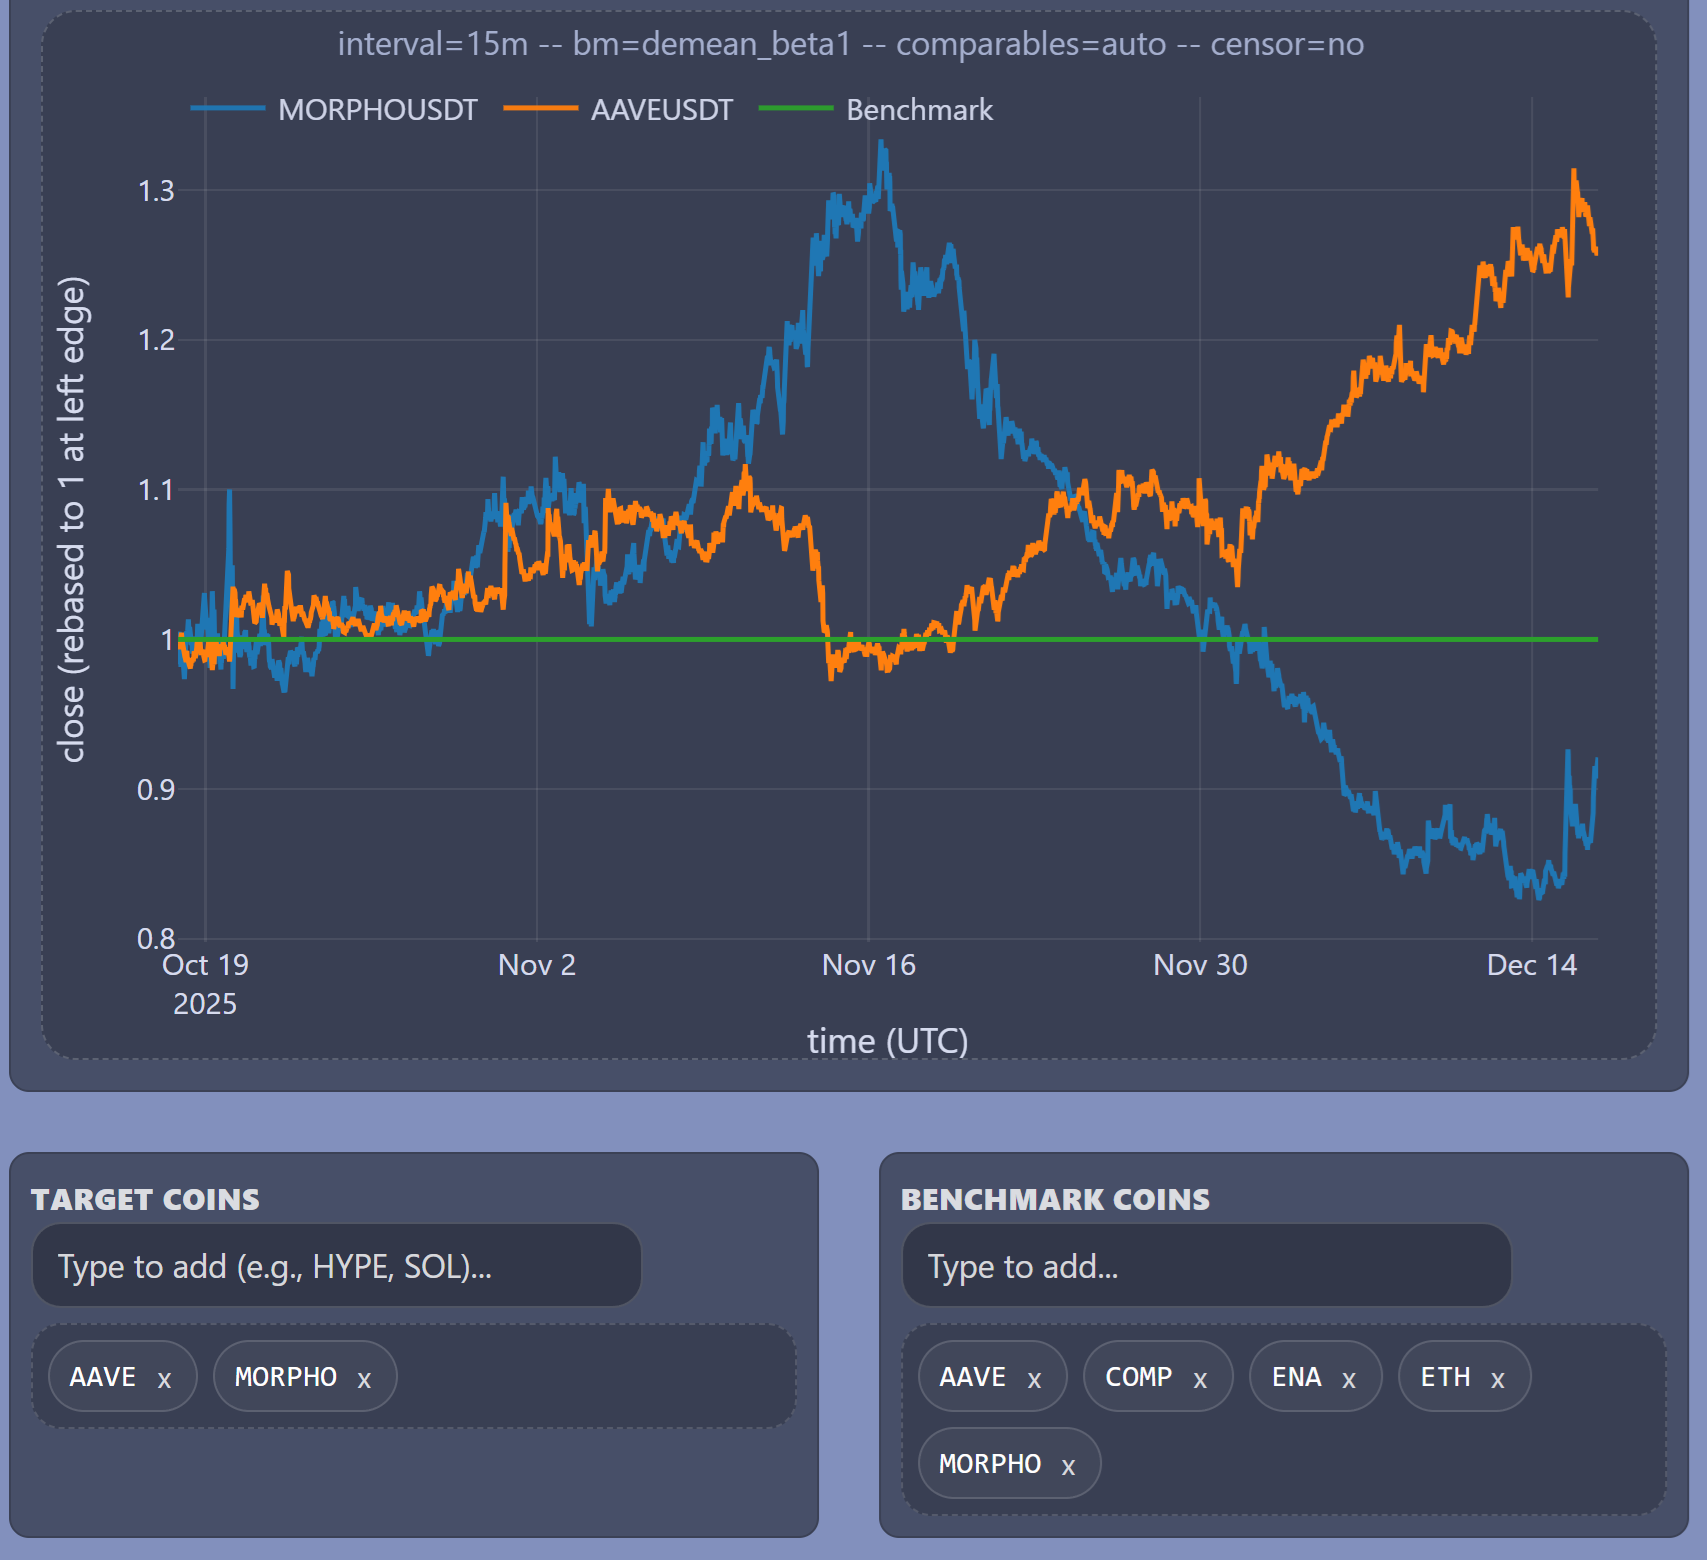The width and height of the screenshot is (1707, 1563).
Task: Click the Target Coins search input
Action: [336, 1266]
